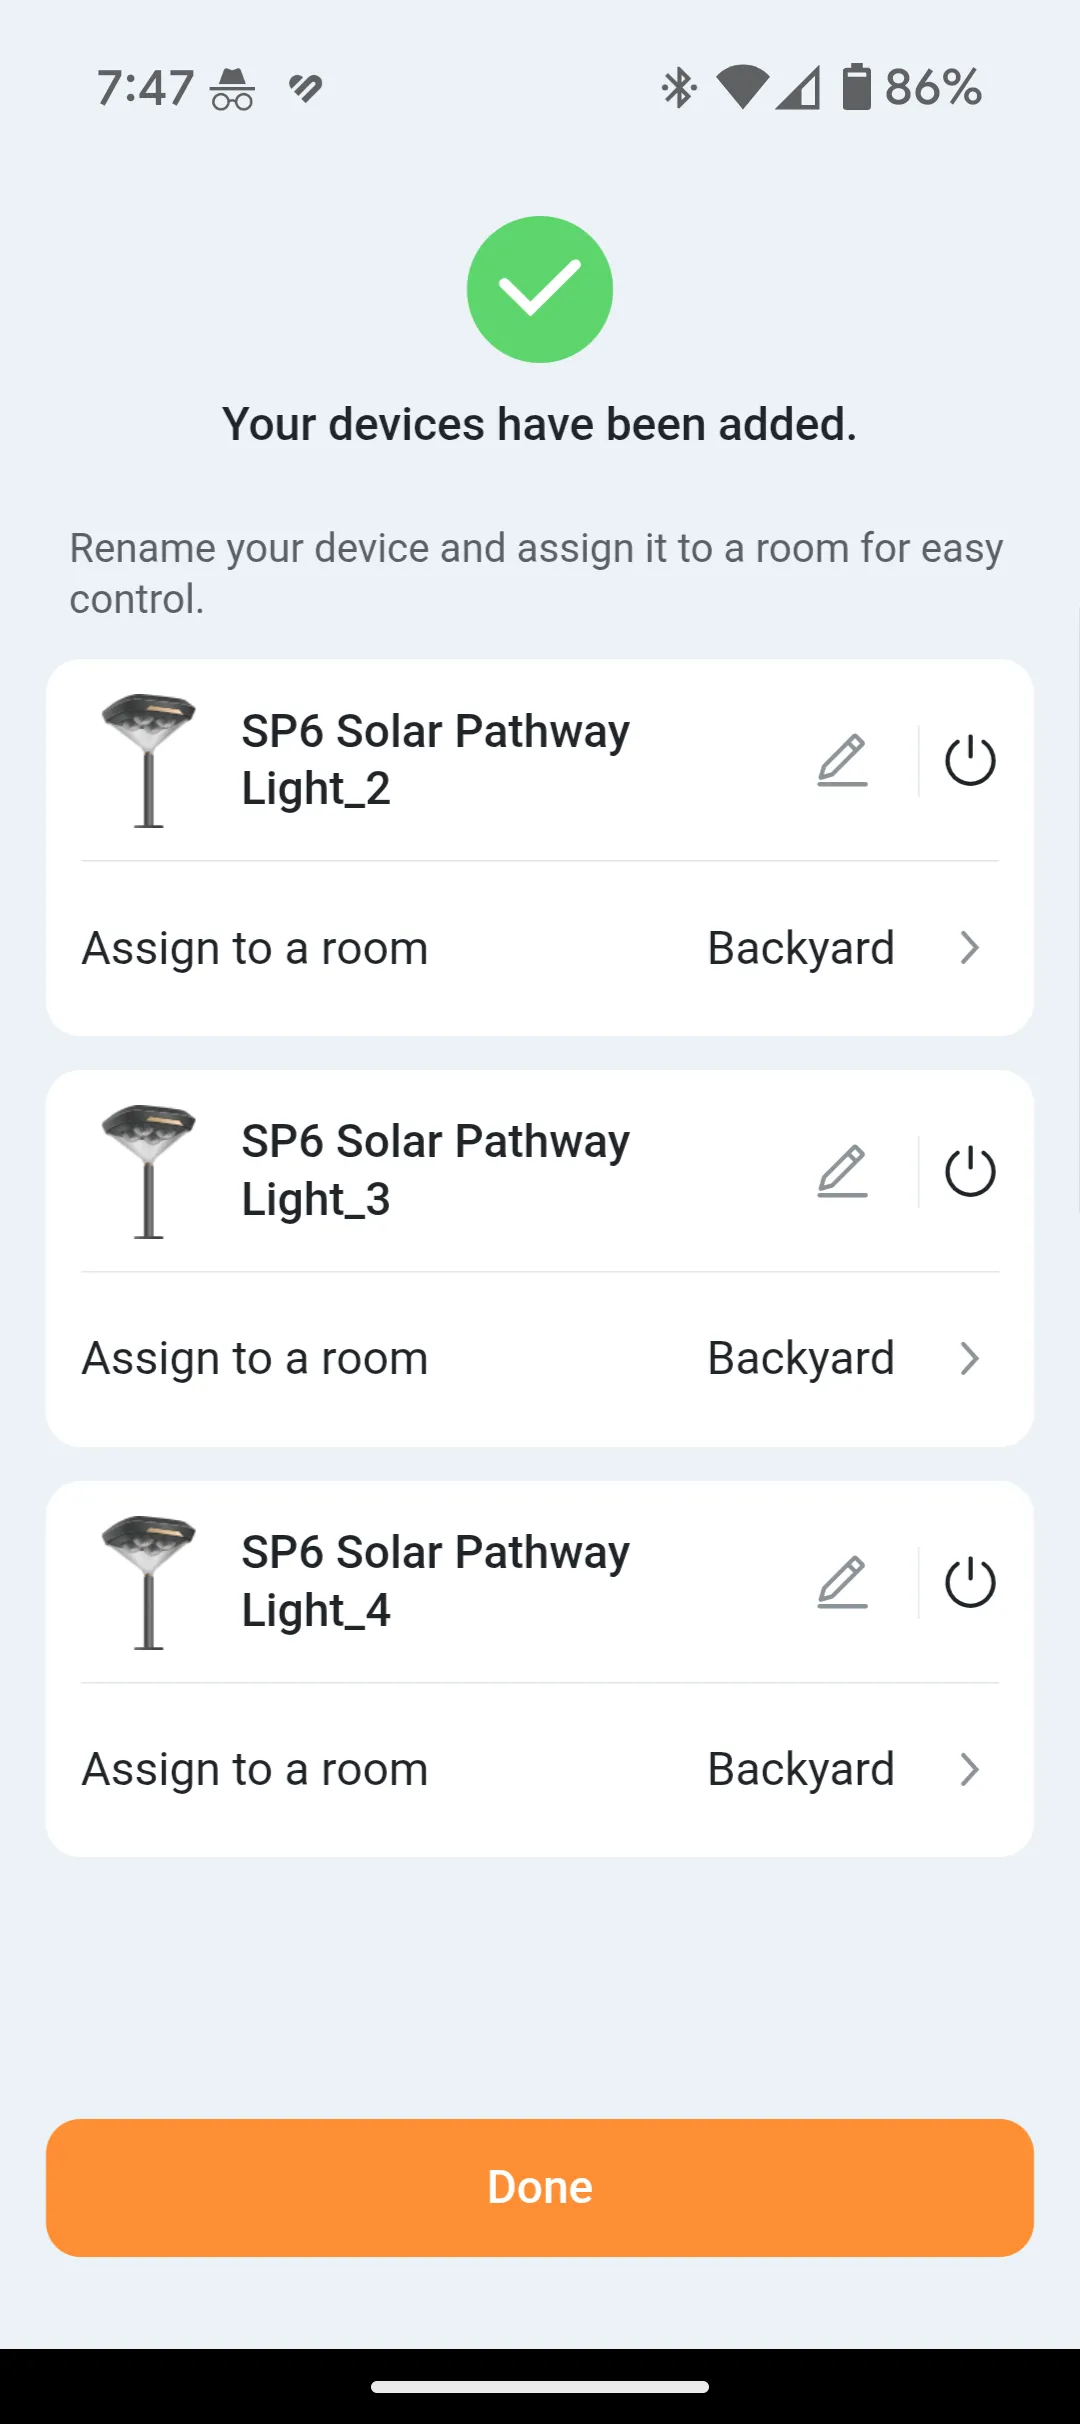Expand room chevron for Light_4
The image size is (1080, 2424).
pos(969,1770)
